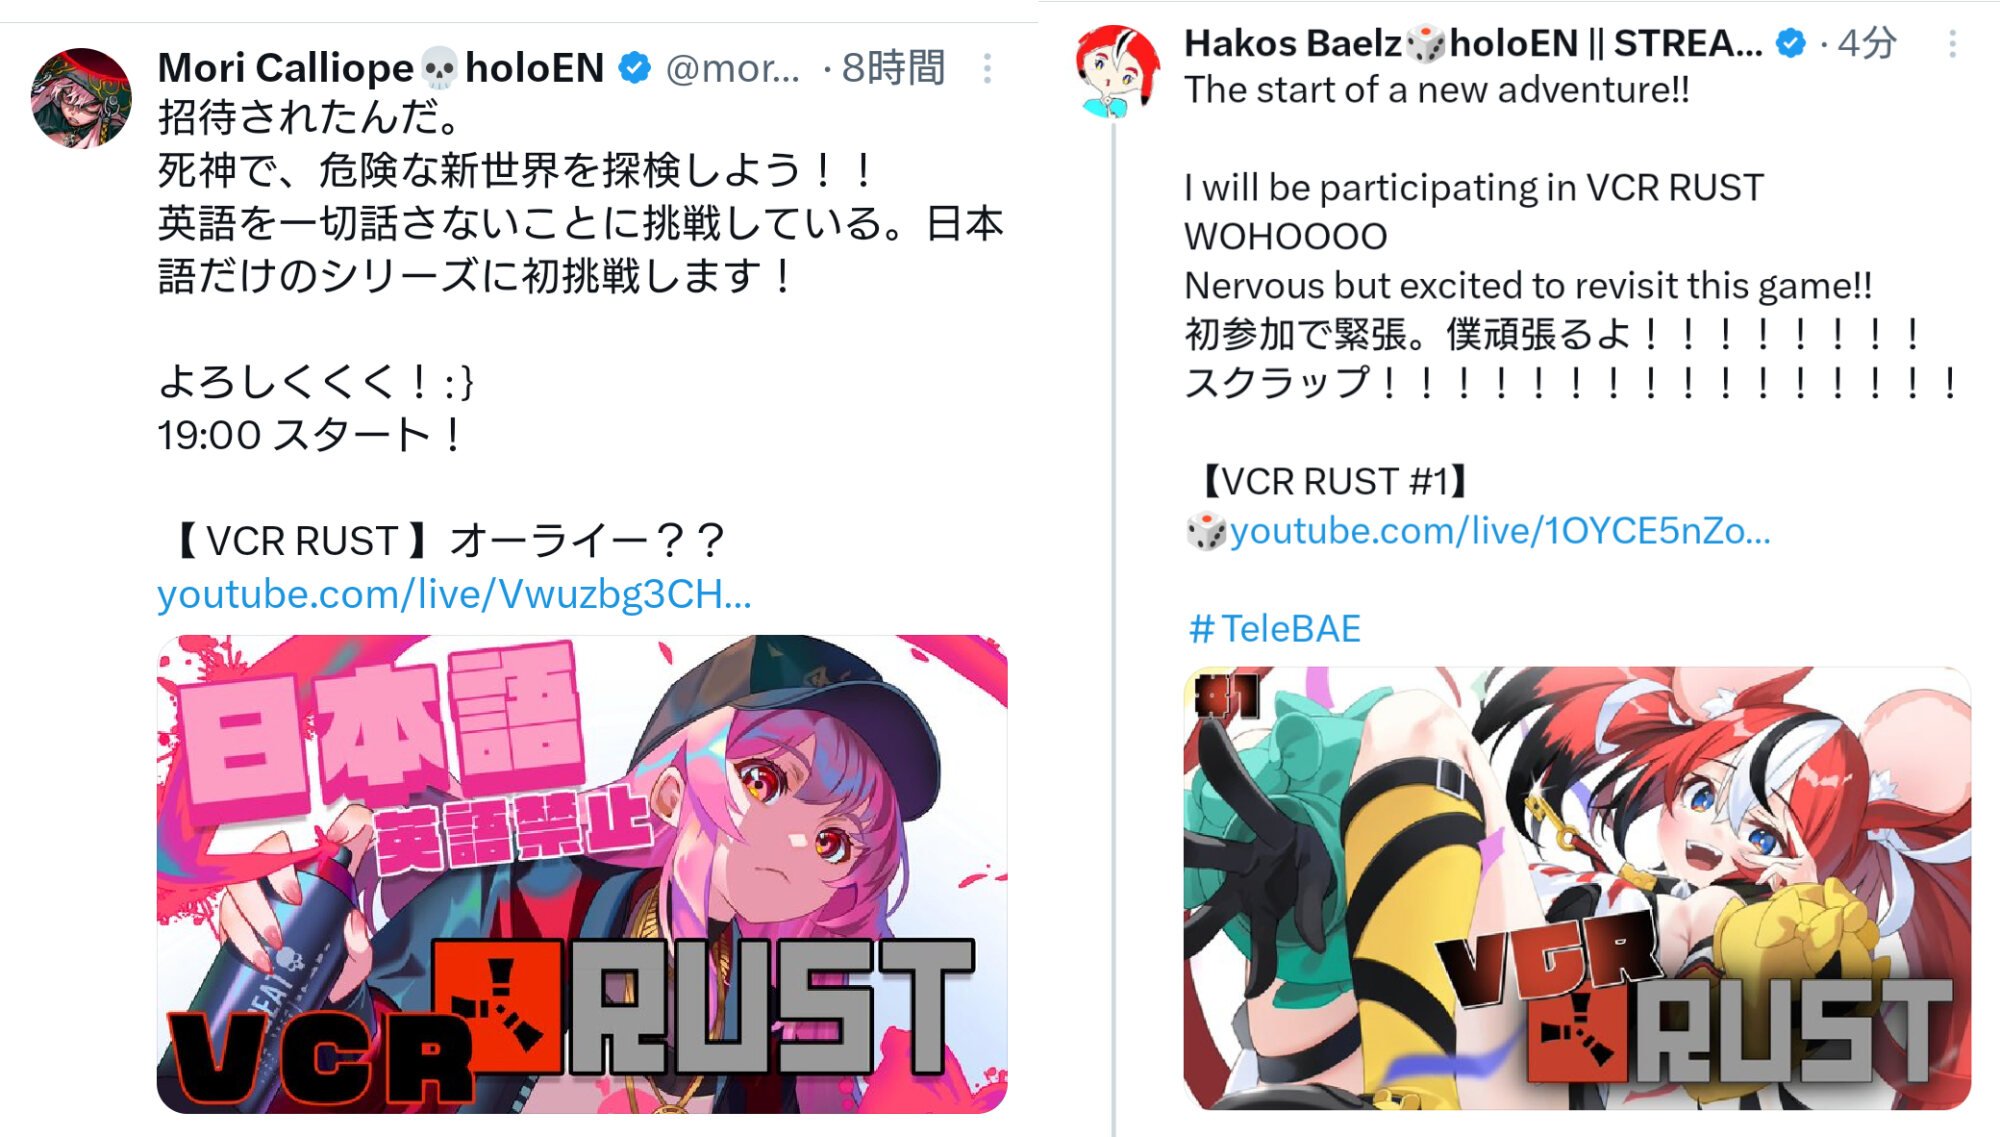
Task: Click the dice emoji in Baelz's name
Action: [1425, 43]
